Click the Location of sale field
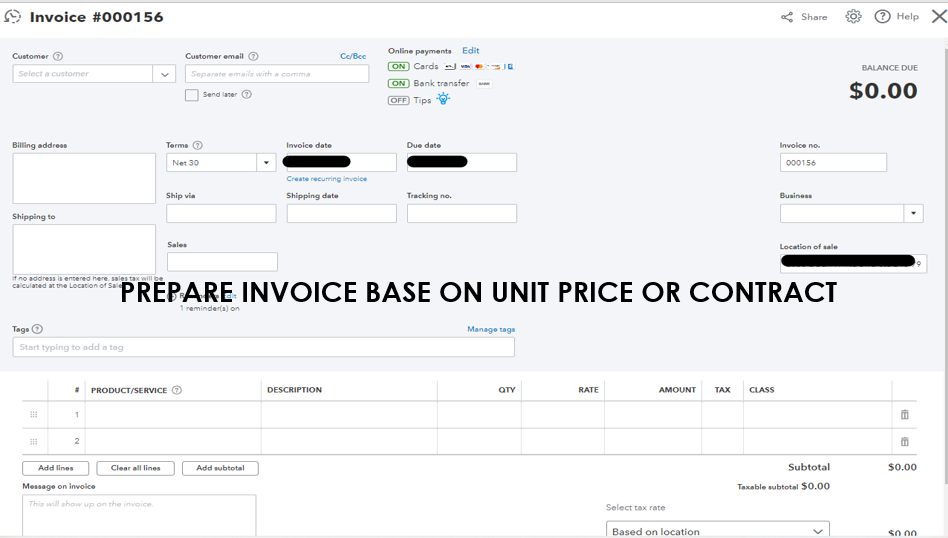 coord(853,263)
